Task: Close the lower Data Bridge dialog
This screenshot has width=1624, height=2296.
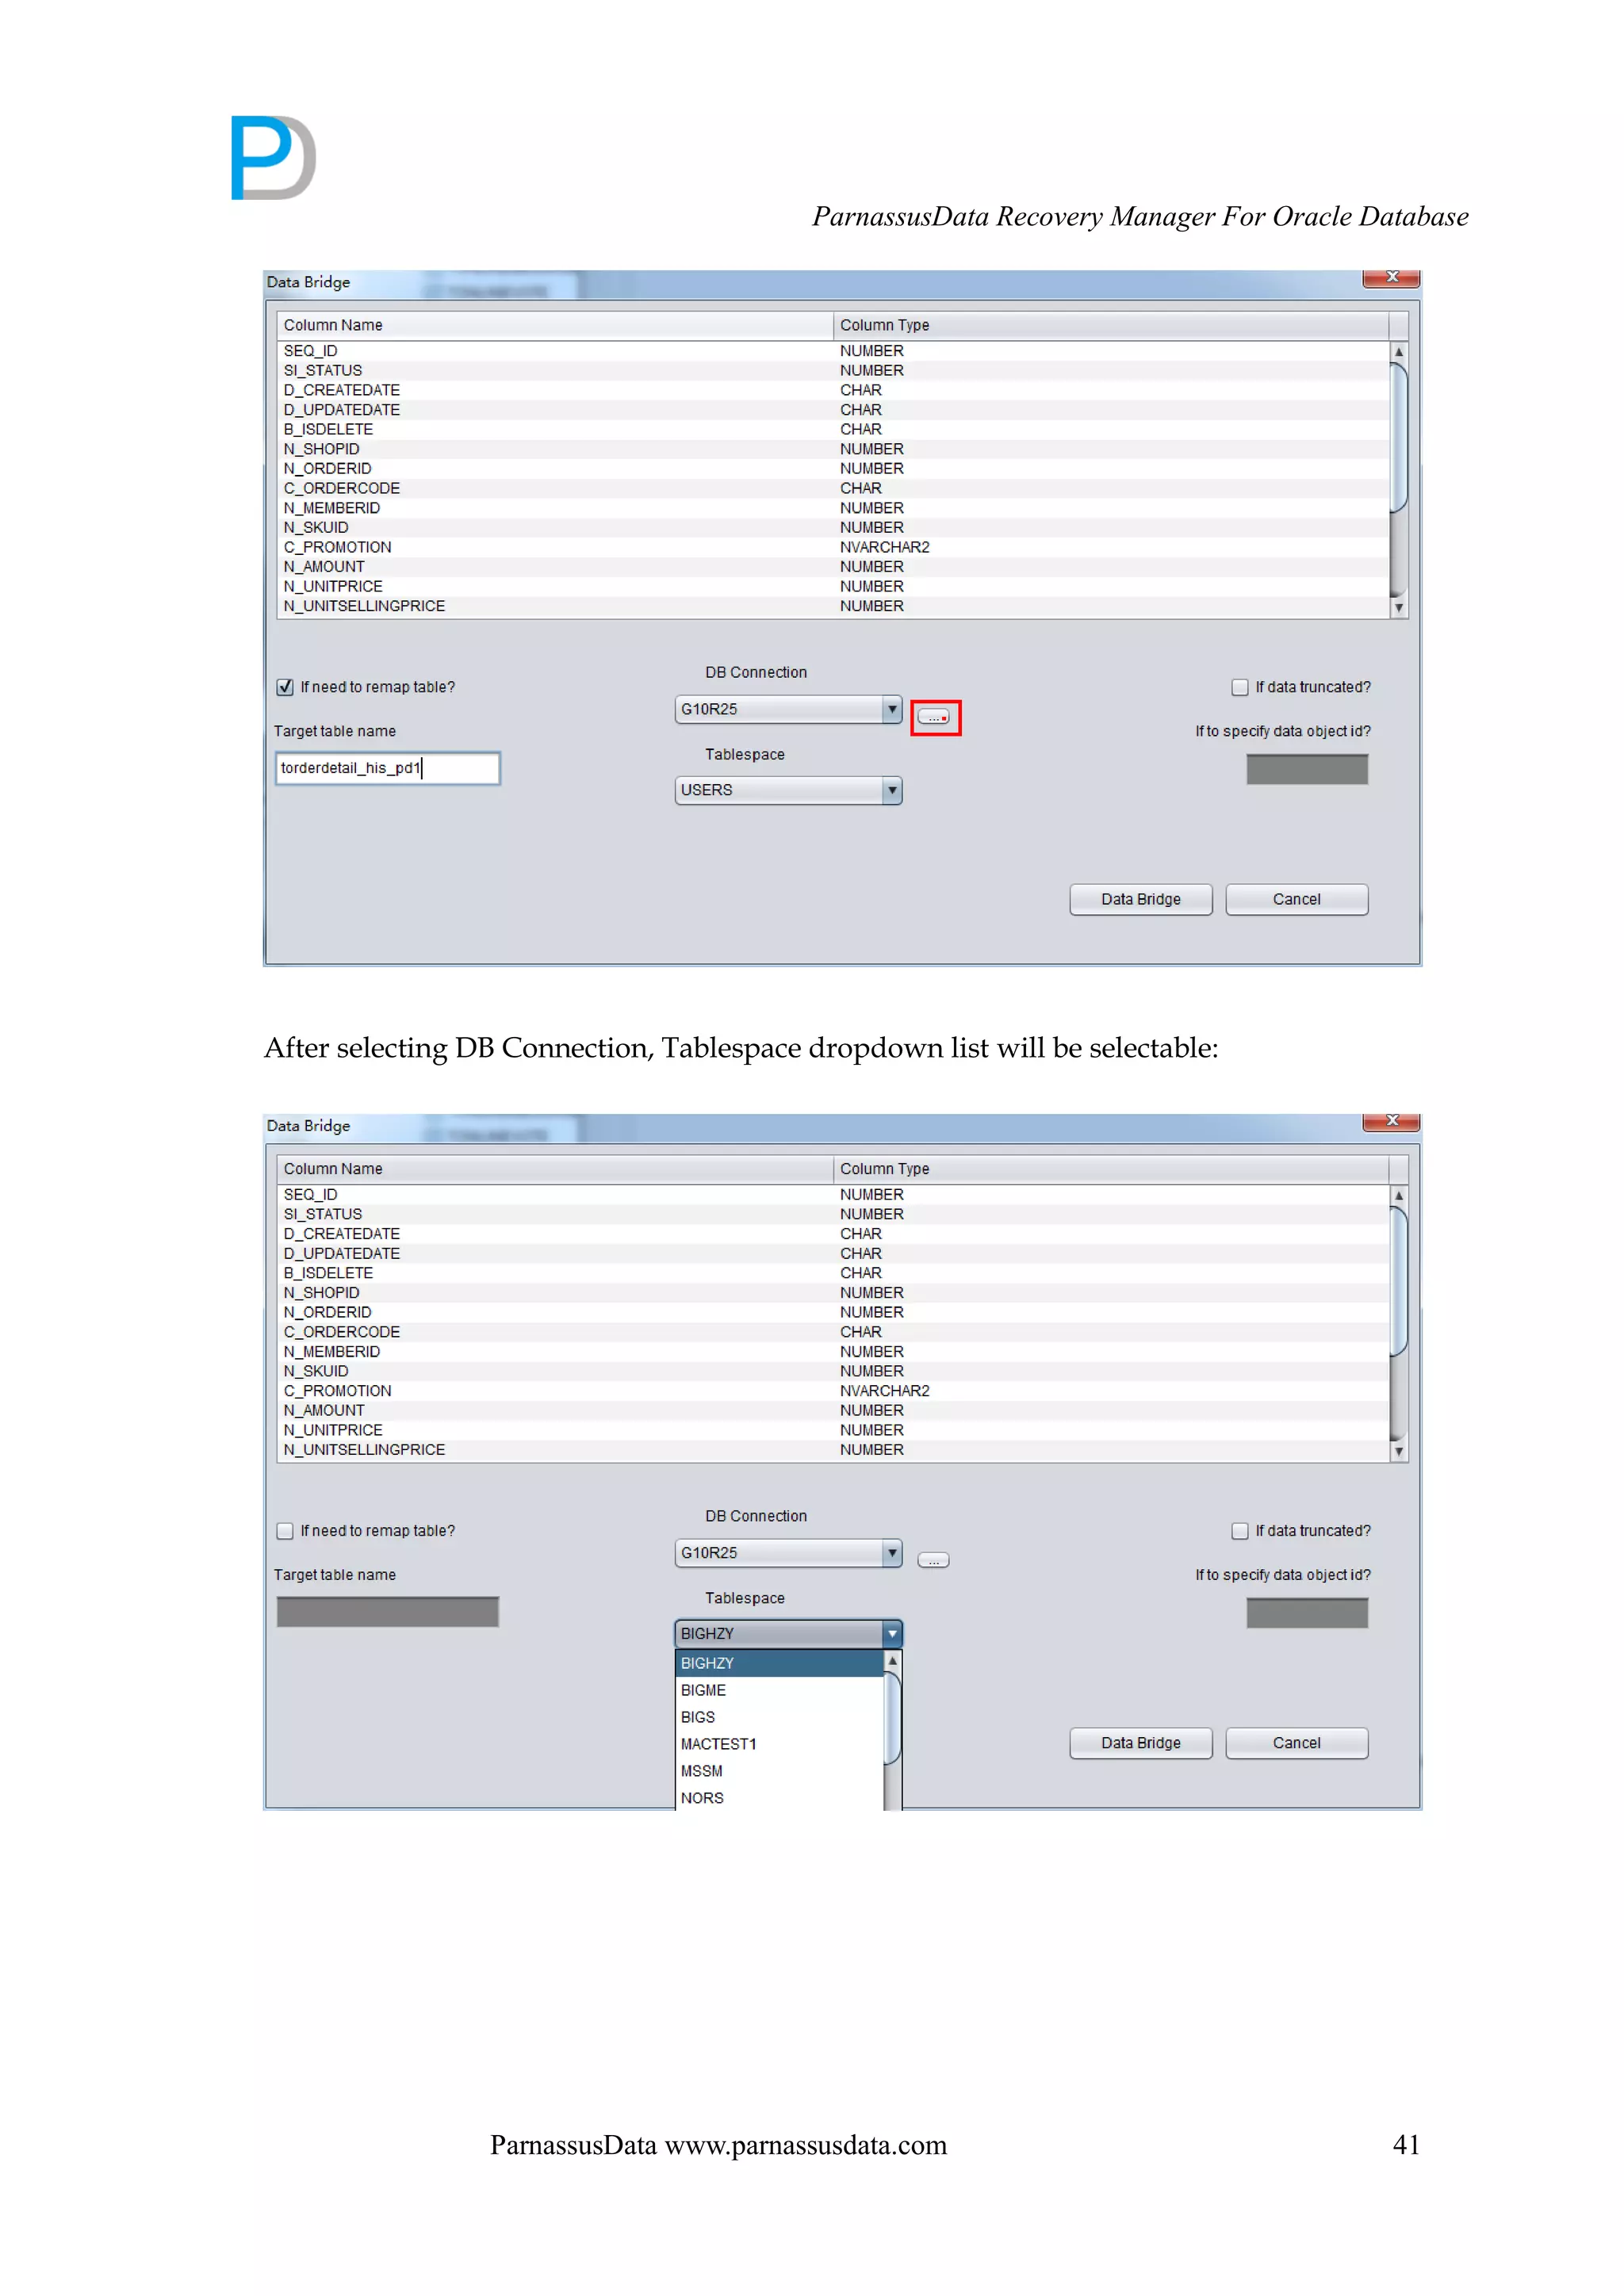Action: pyautogui.click(x=1391, y=1122)
